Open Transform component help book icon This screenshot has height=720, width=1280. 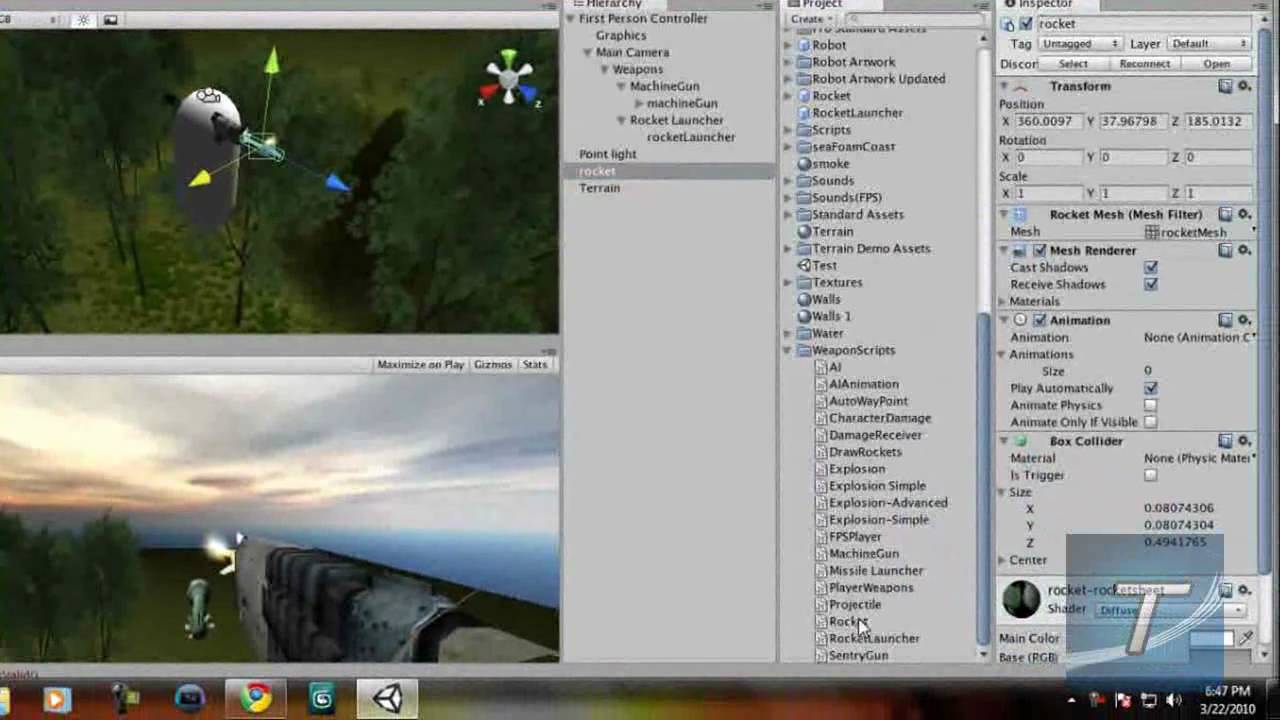[1226, 86]
